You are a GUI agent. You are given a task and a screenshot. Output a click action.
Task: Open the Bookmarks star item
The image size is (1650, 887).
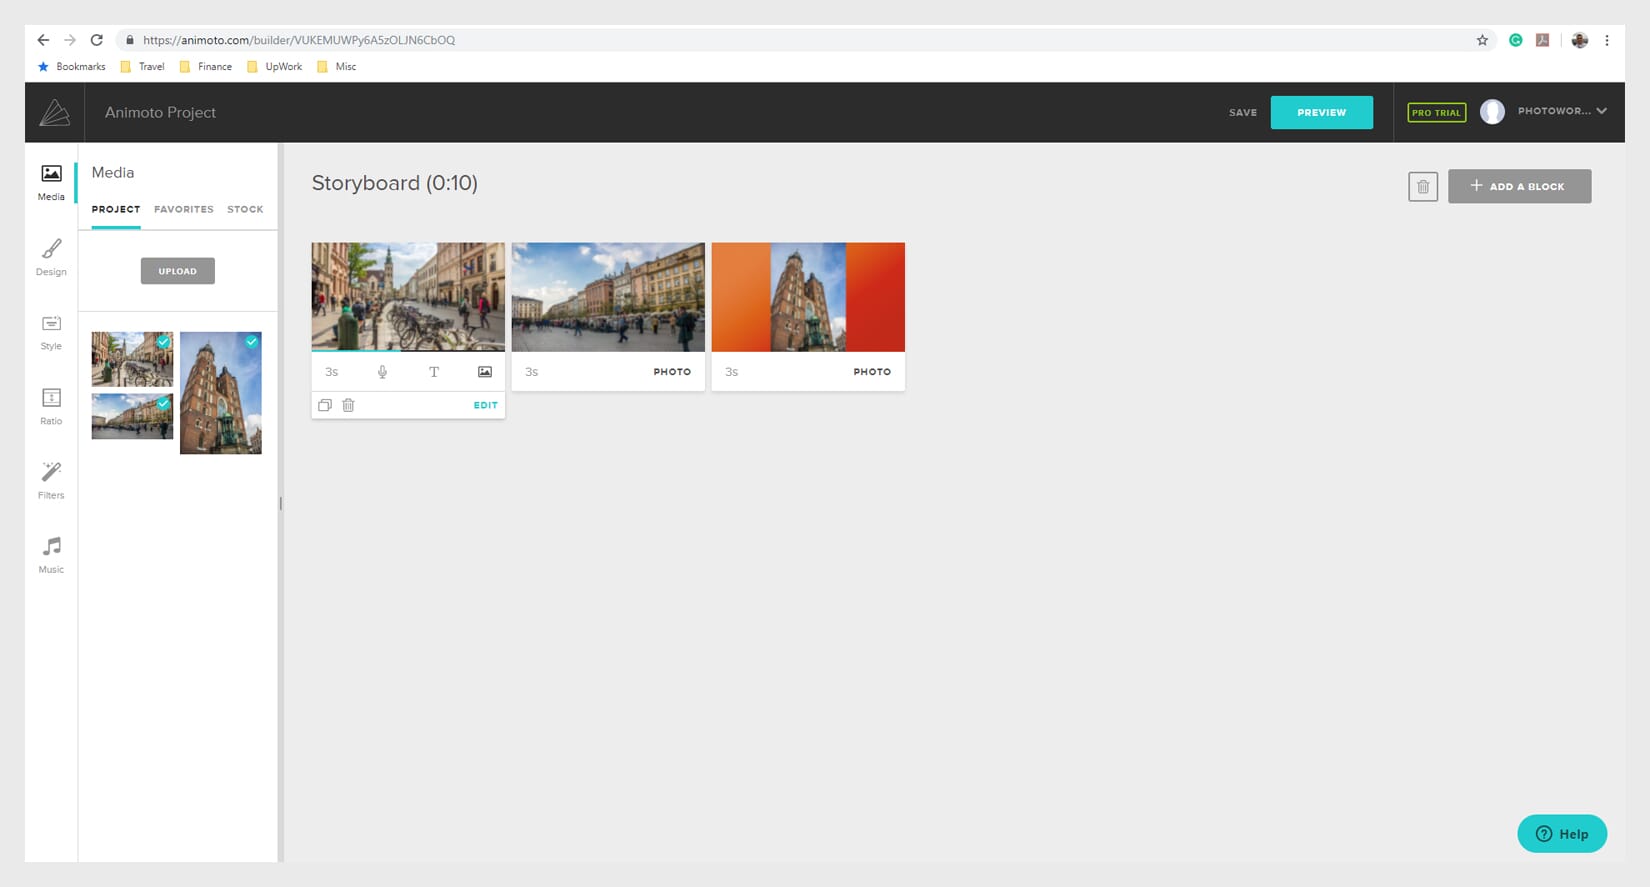71,67
